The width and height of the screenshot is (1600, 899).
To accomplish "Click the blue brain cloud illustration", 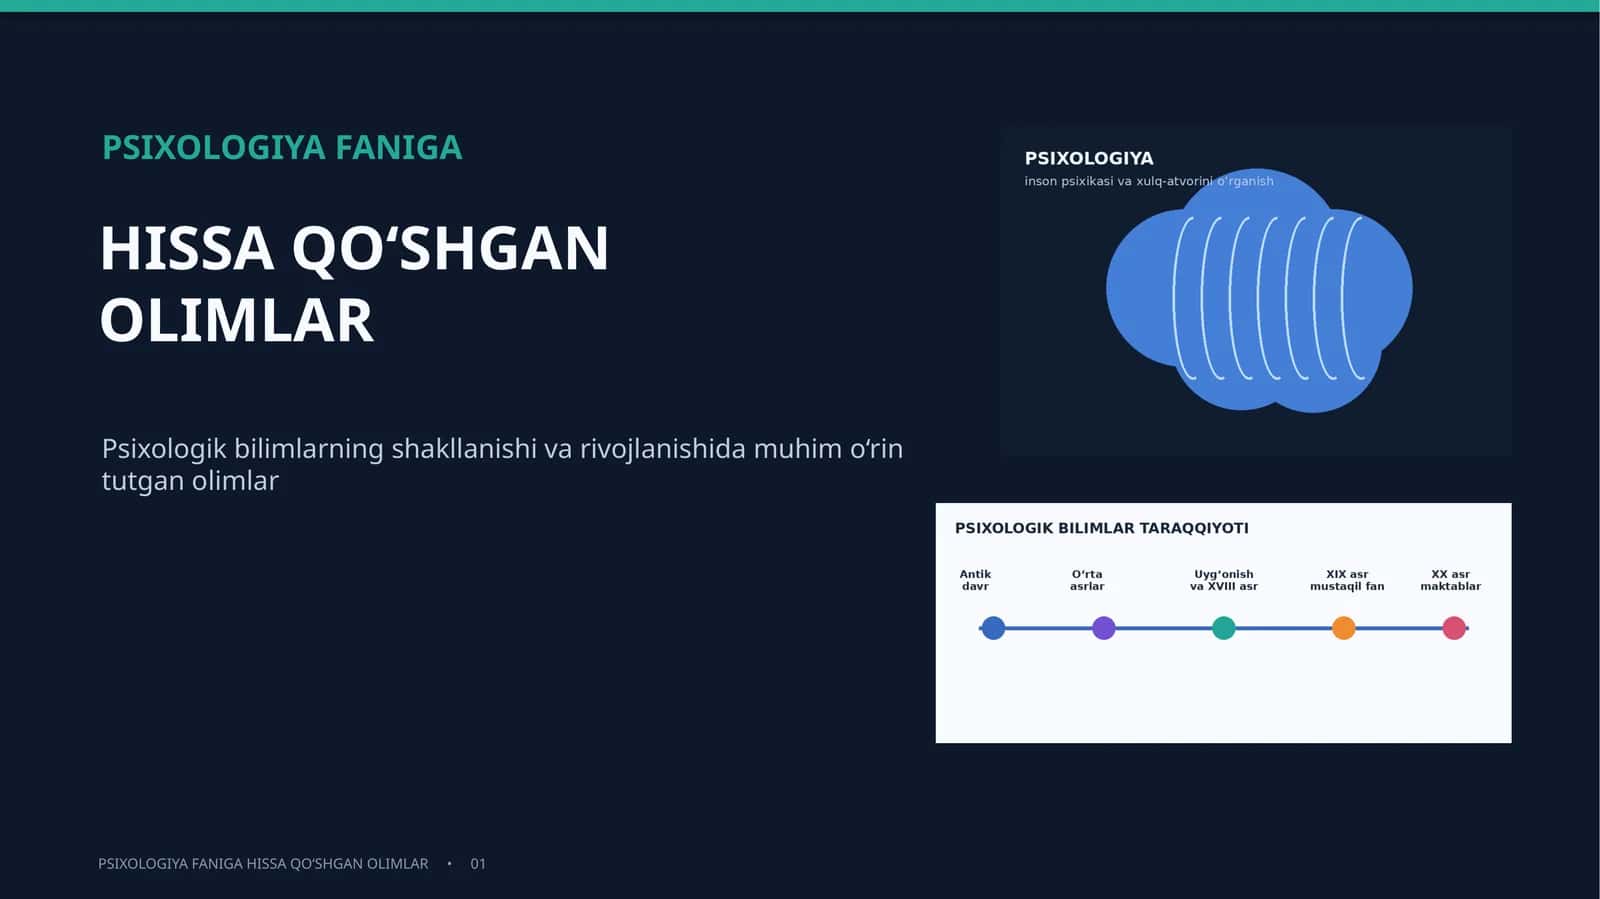I will click(1259, 290).
